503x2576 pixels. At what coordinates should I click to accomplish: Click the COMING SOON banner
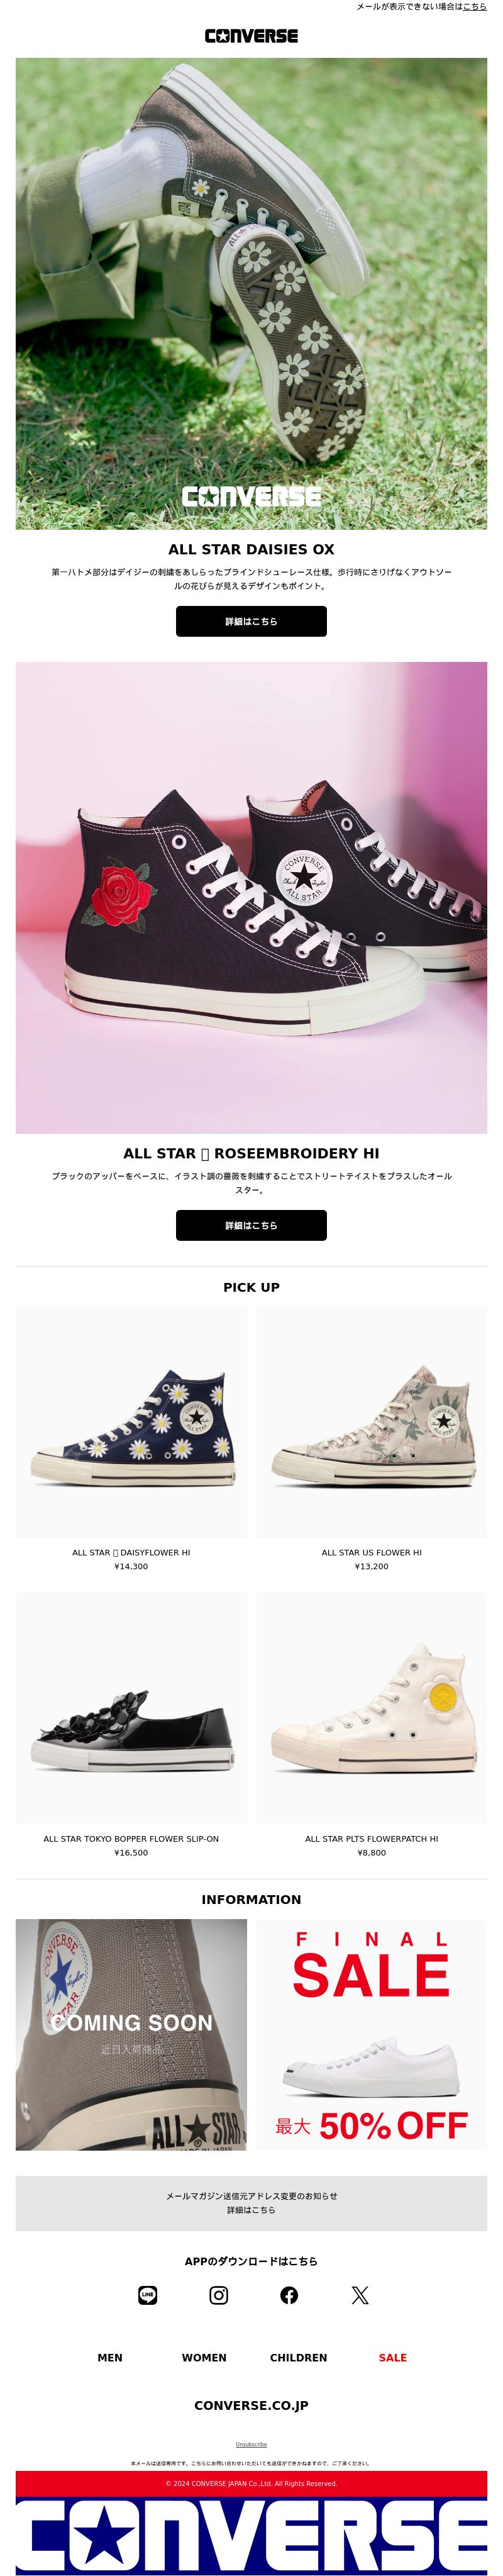tap(131, 2034)
